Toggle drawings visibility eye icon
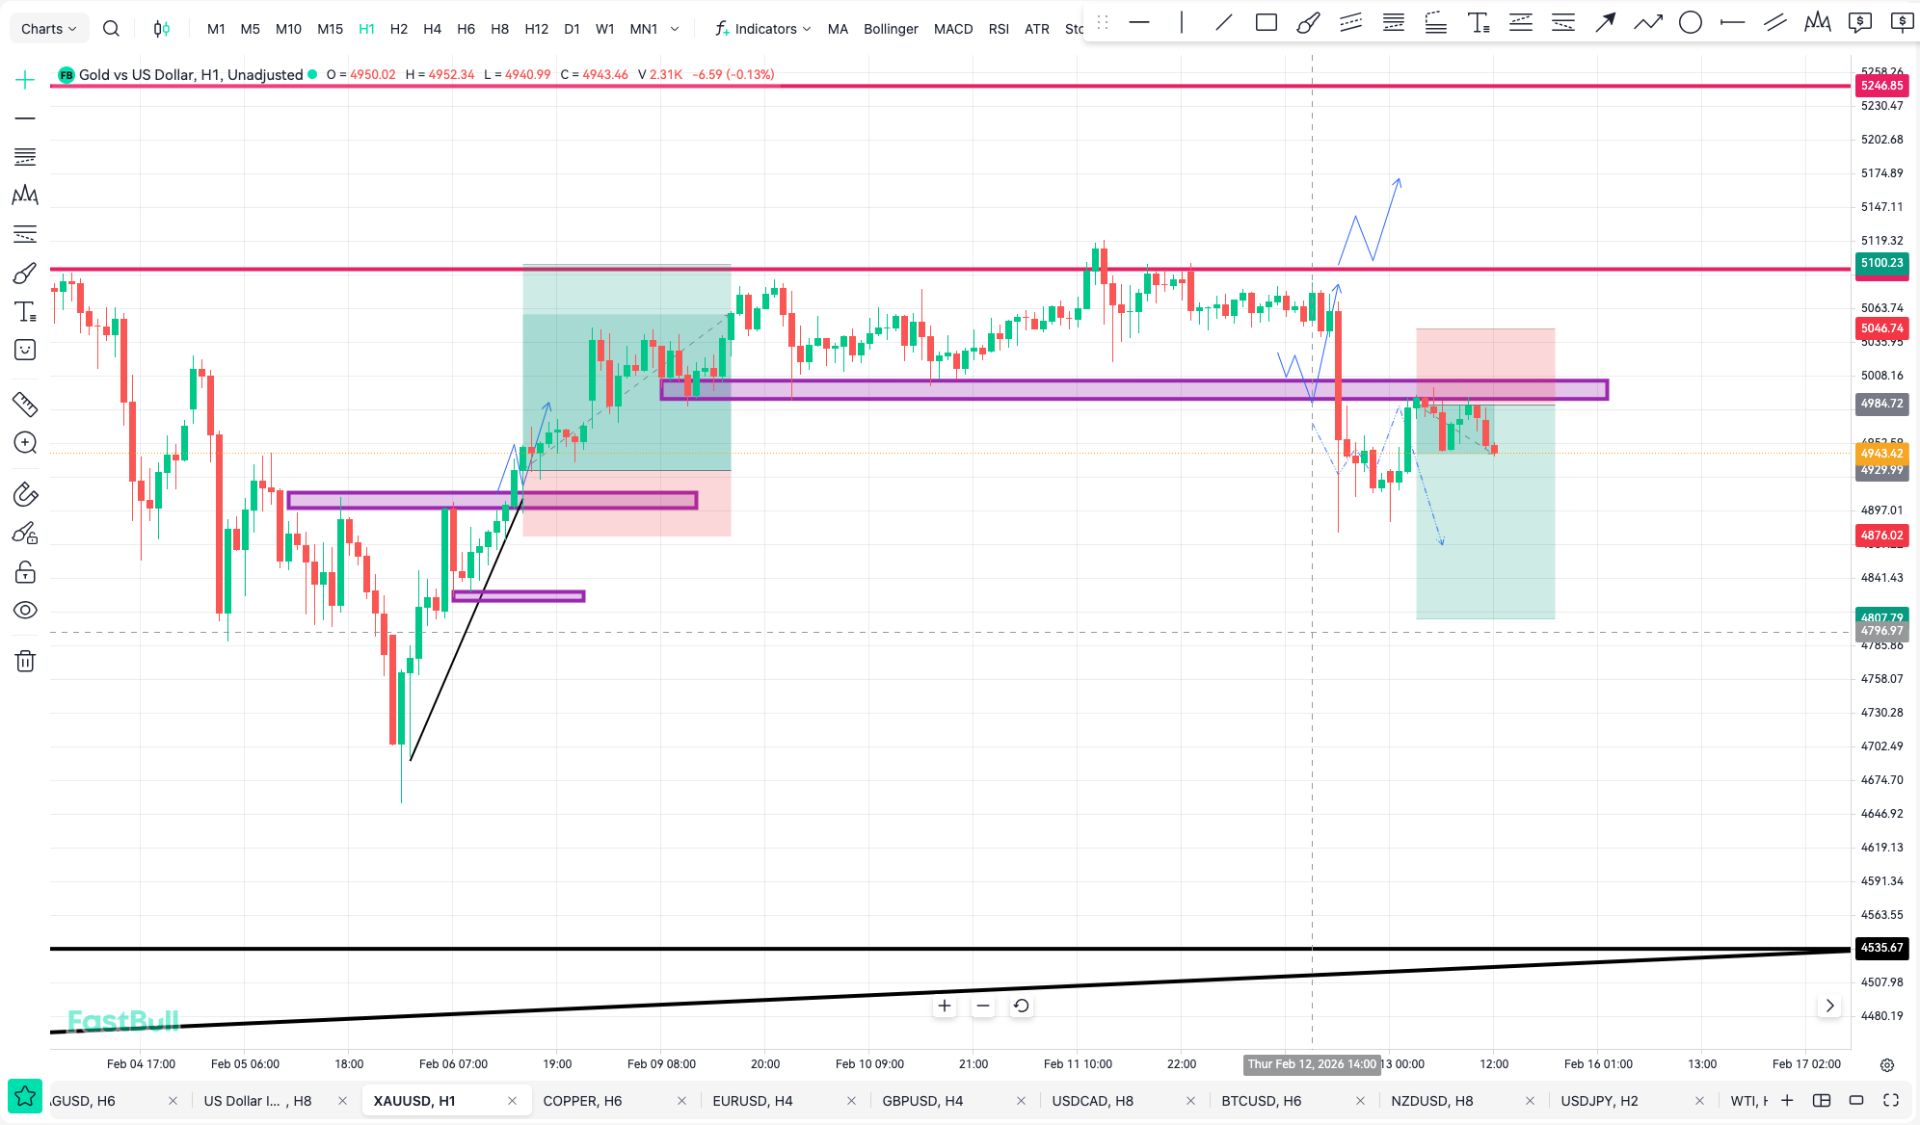Image resolution: width=1920 pixels, height=1125 pixels. pos(25,610)
